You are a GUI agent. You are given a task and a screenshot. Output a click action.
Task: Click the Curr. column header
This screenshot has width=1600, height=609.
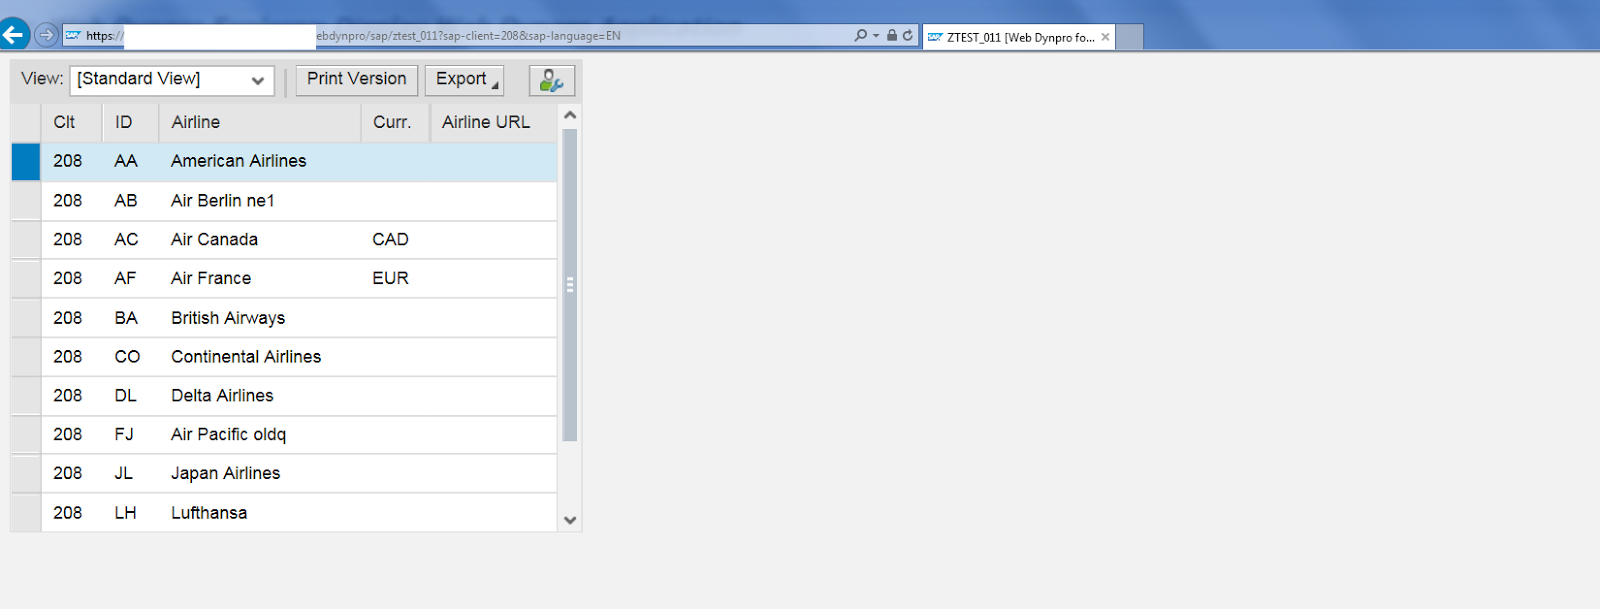coord(395,122)
